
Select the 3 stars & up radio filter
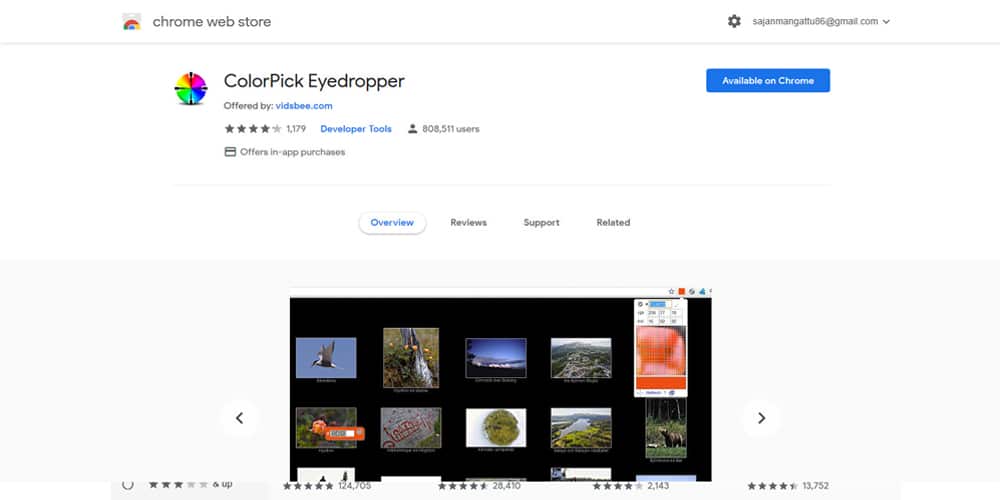[128, 484]
